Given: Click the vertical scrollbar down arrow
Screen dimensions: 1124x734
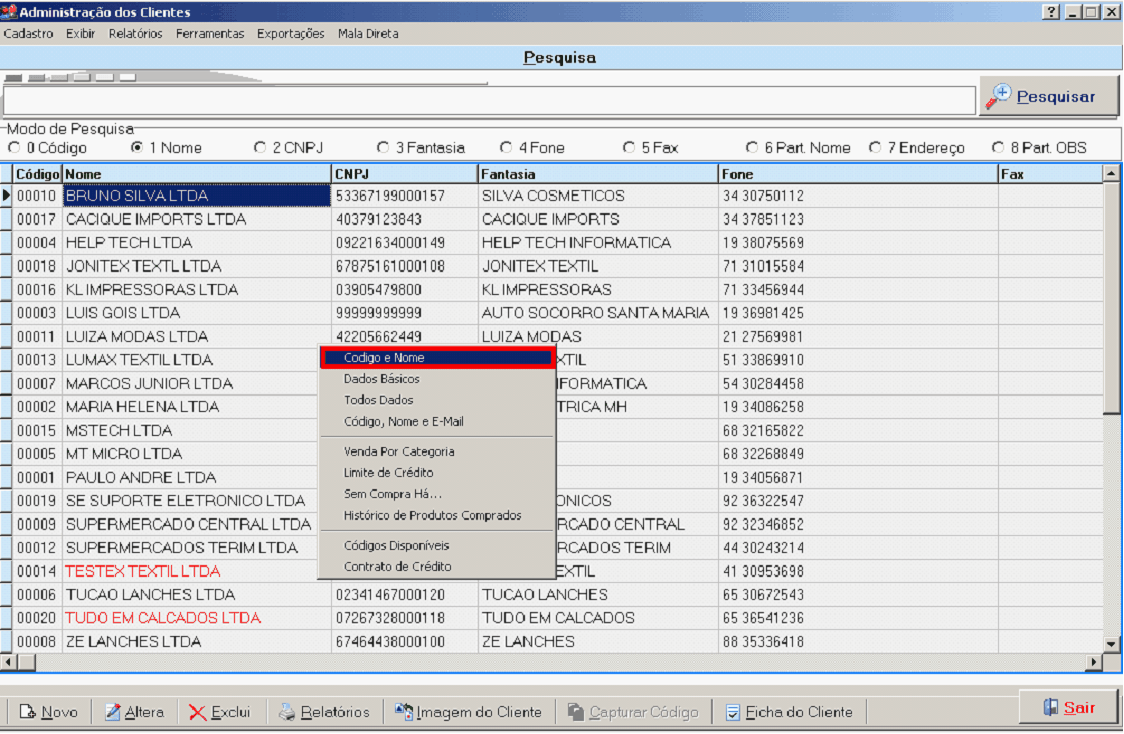Looking at the screenshot, I should click(x=1110, y=643).
